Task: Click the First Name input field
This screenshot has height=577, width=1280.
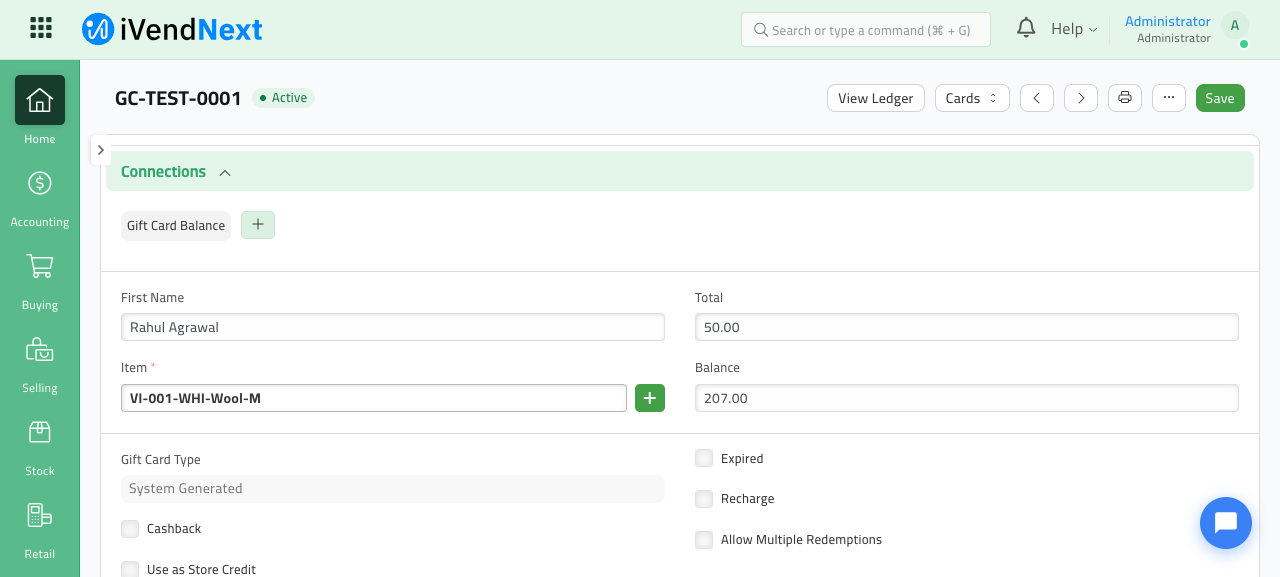Action: pos(393,327)
